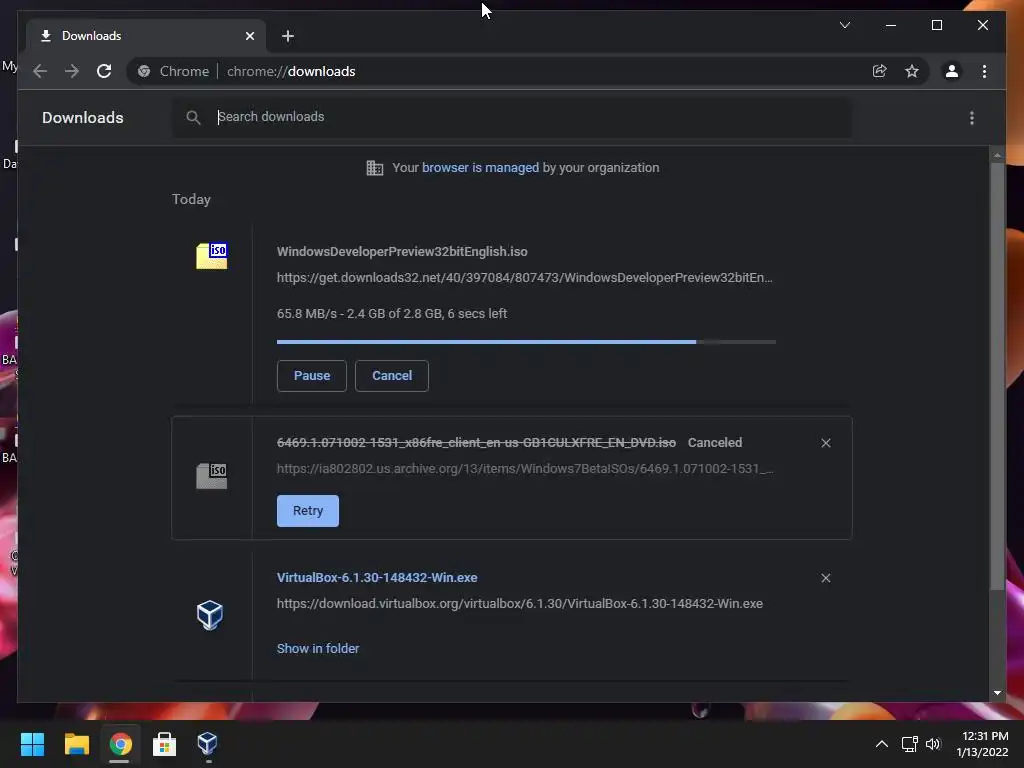The image size is (1024, 768).
Task: Click the network icon in system tray
Action: [x=910, y=744]
